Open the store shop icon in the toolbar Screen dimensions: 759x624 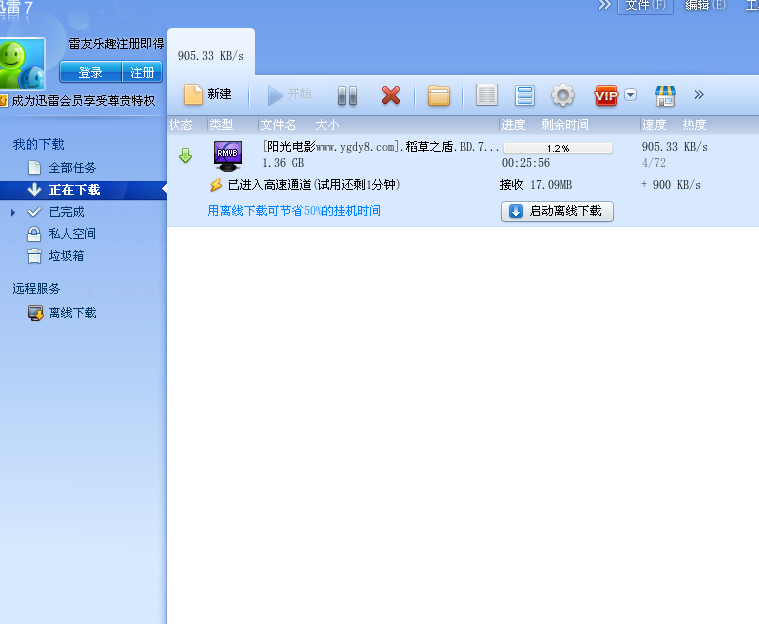pos(665,95)
